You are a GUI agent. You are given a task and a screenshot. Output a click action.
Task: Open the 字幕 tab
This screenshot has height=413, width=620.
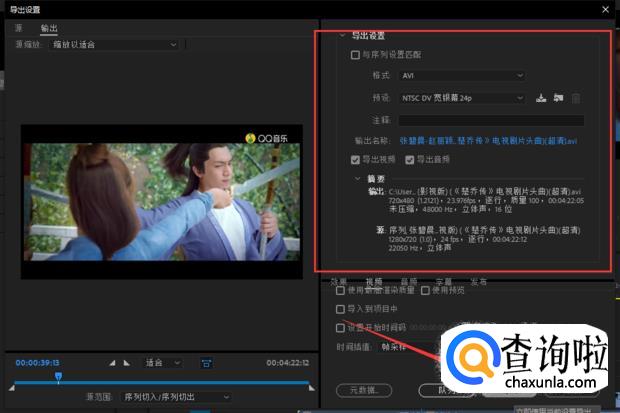coord(444,282)
